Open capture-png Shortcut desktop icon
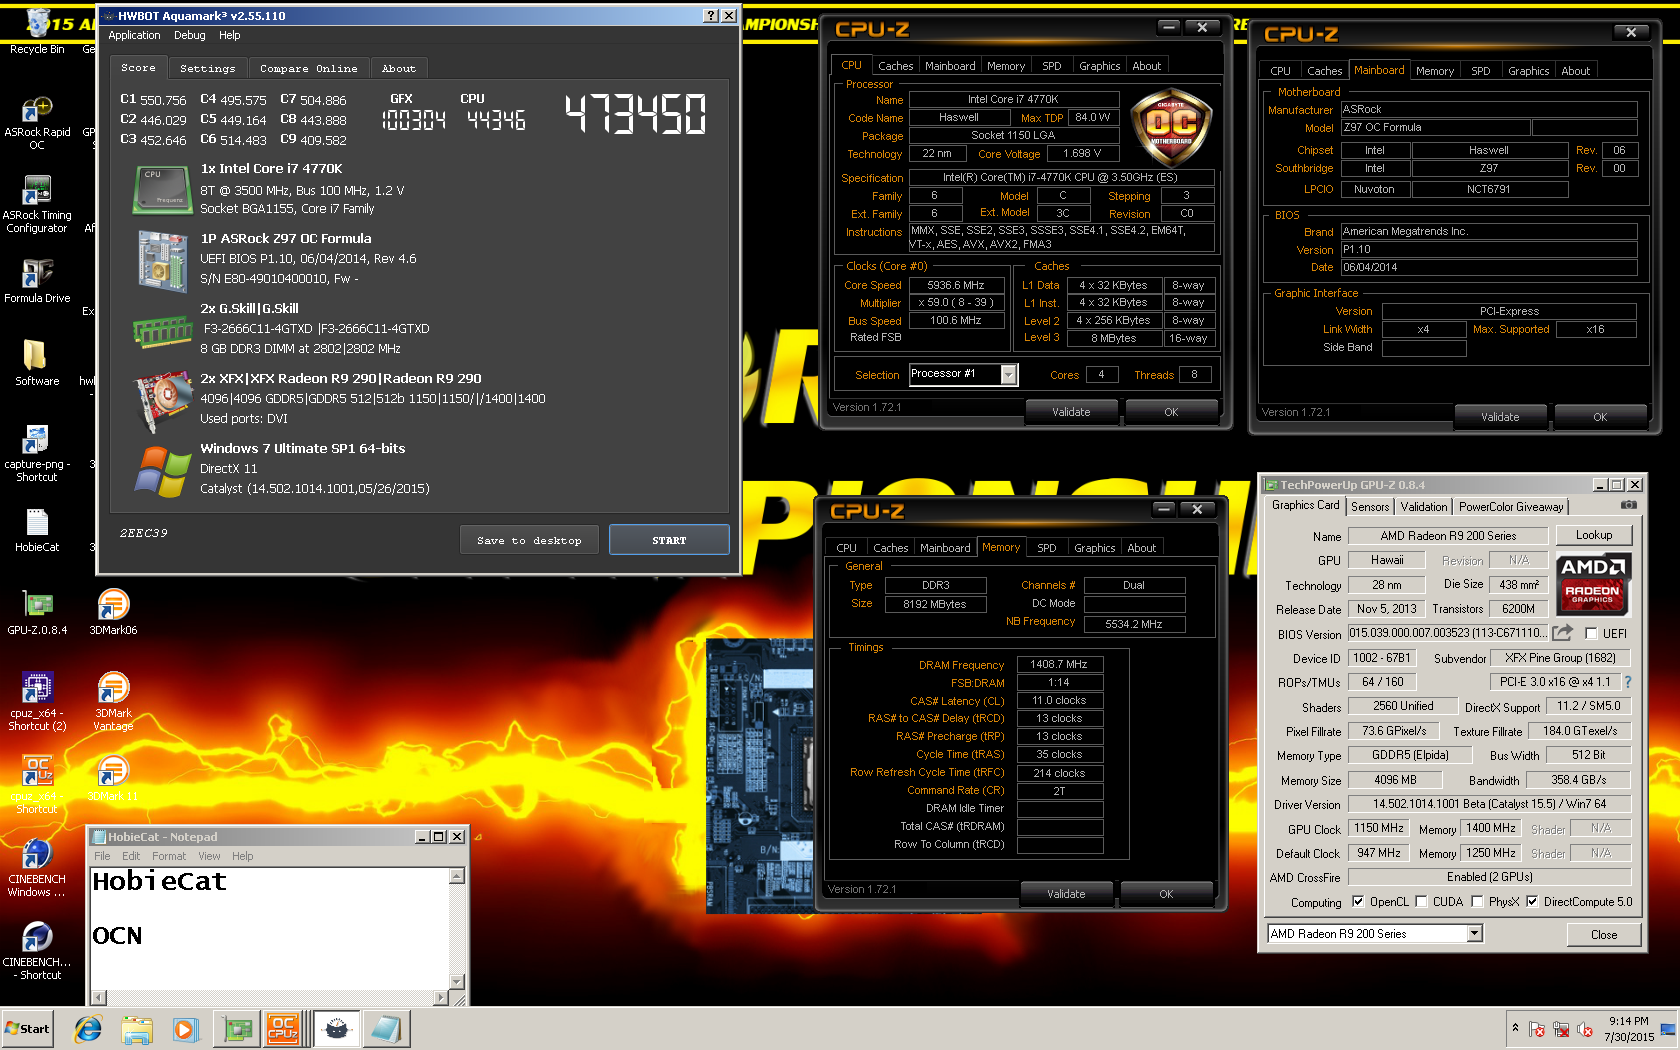The image size is (1680, 1050). (37, 453)
